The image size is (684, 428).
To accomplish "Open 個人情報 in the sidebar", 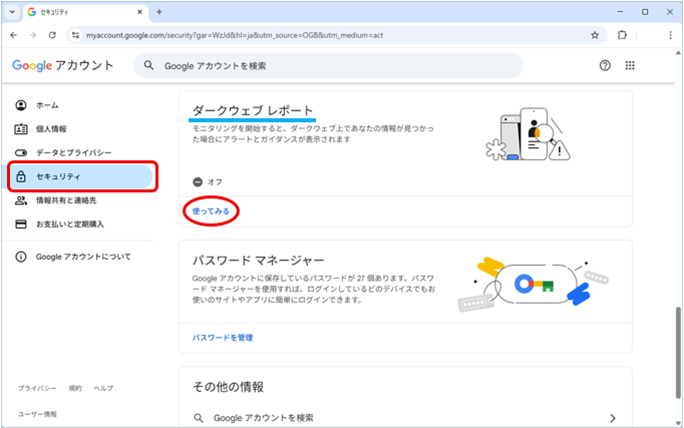I will [x=52, y=129].
